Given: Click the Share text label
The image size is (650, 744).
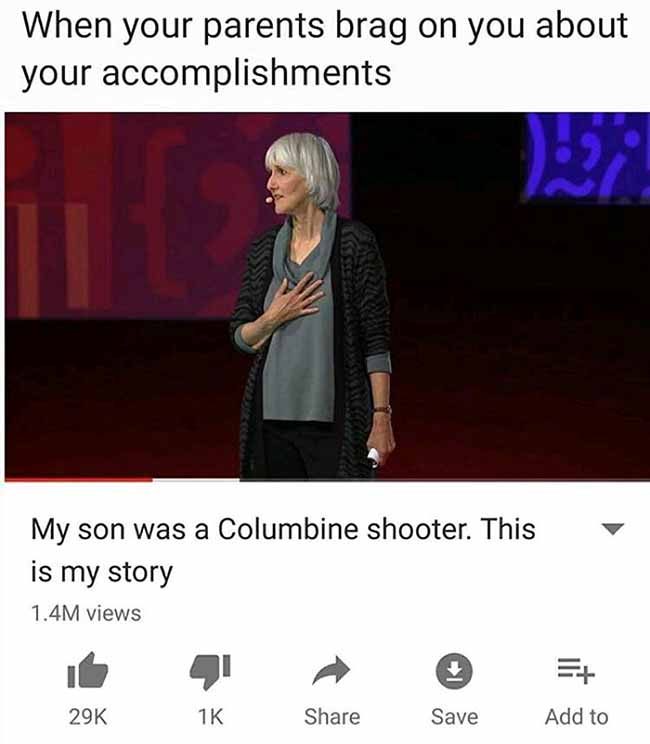Looking at the screenshot, I should [x=332, y=716].
